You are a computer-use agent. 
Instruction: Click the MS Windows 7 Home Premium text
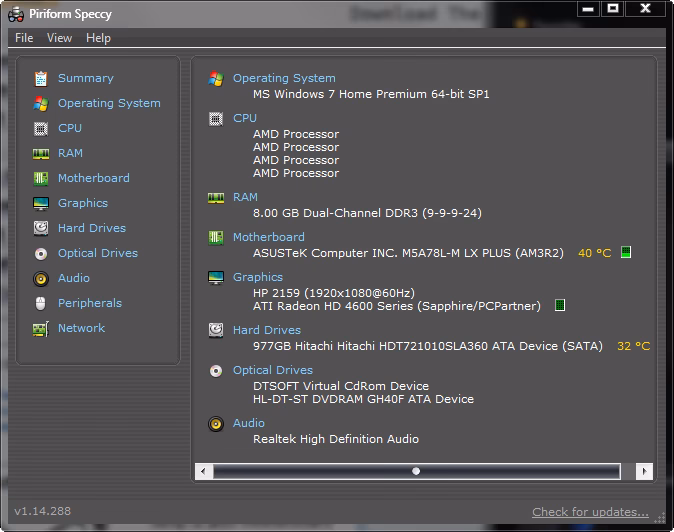[x=371, y=94]
